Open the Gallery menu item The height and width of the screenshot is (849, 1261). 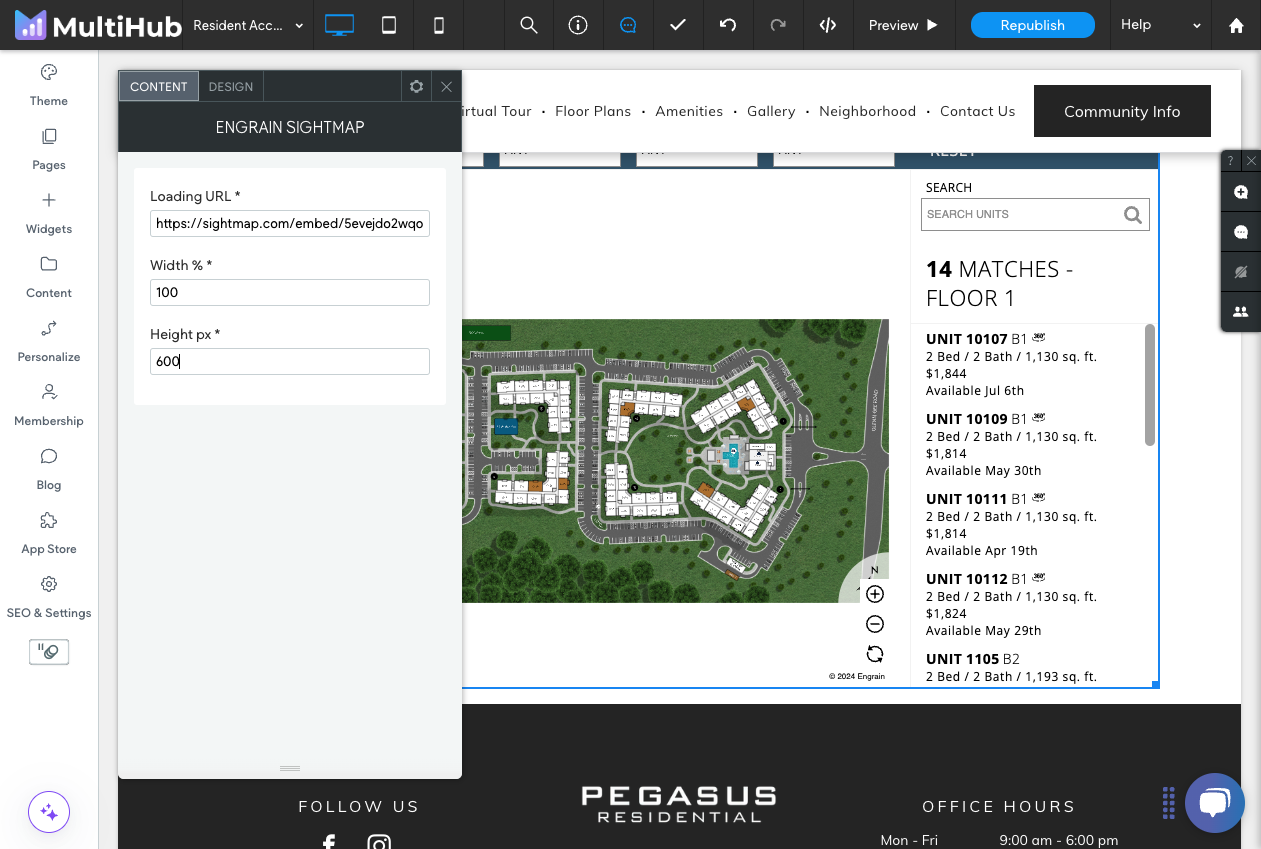pyautogui.click(x=771, y=111)
